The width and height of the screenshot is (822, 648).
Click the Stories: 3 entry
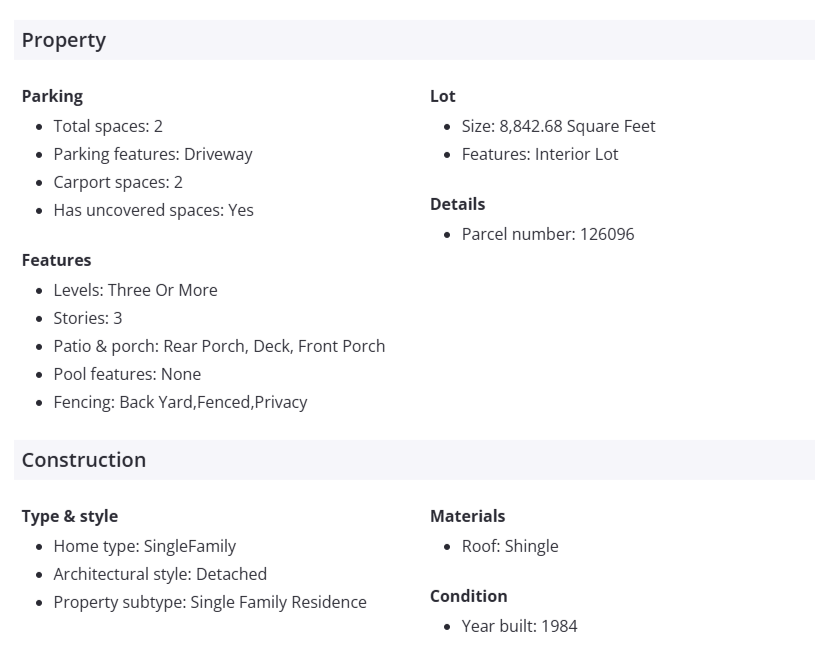88,318
